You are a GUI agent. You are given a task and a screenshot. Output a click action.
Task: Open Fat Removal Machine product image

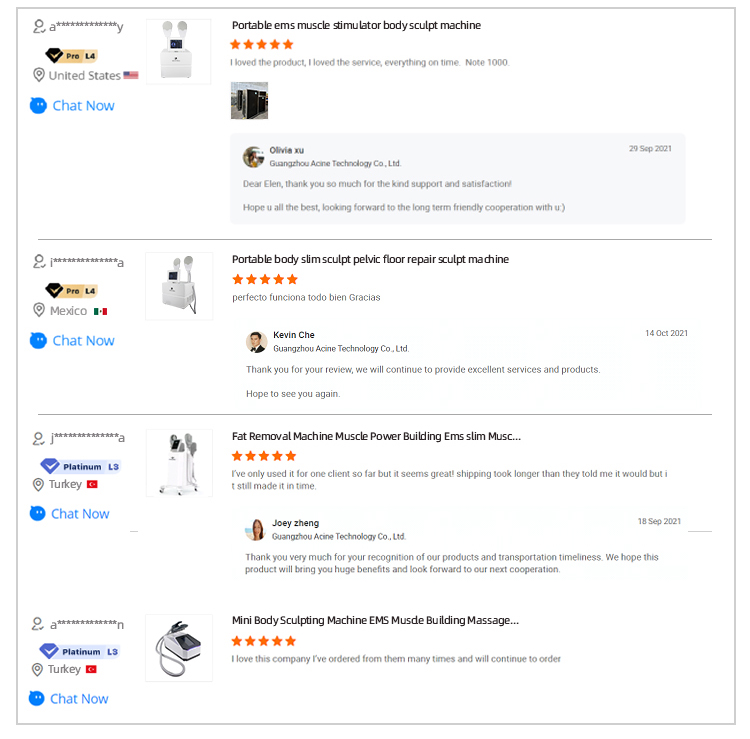coord(179,463)
